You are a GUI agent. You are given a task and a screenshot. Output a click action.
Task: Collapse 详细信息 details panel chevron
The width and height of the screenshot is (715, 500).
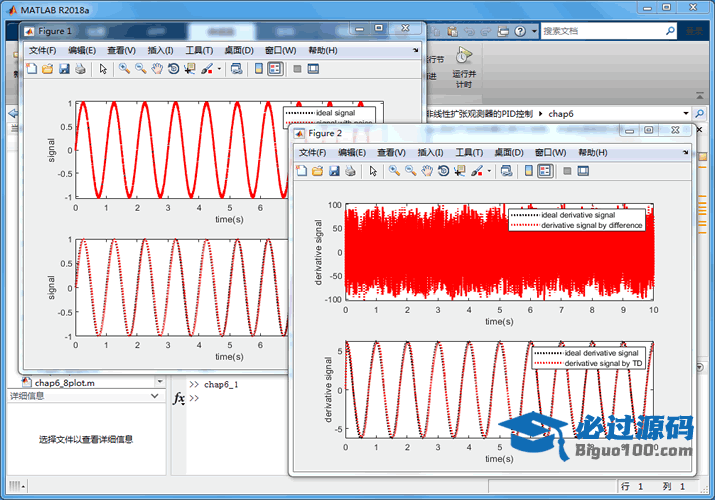point(155,396)
